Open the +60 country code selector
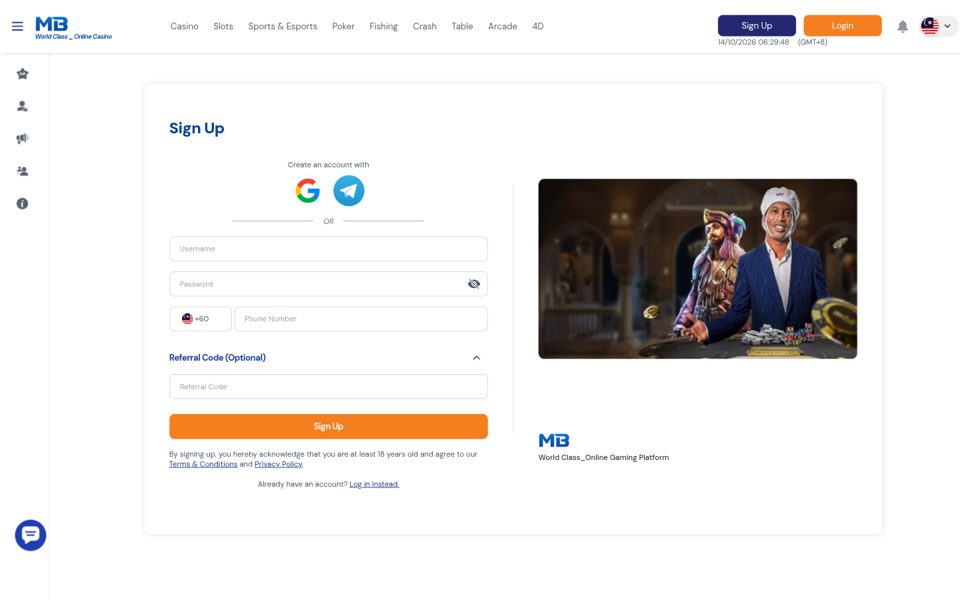Image resolution: width=960 pixels, height=600 pixels. click(200, 318)
